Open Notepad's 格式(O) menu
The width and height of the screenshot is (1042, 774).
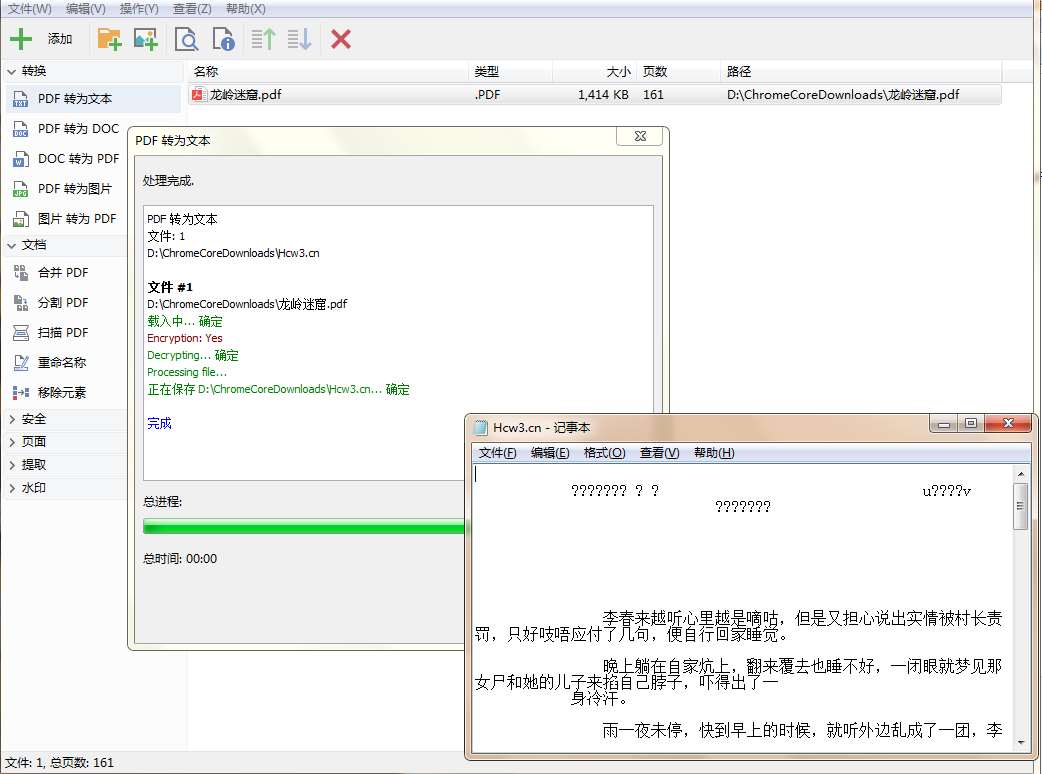point(604,453)
